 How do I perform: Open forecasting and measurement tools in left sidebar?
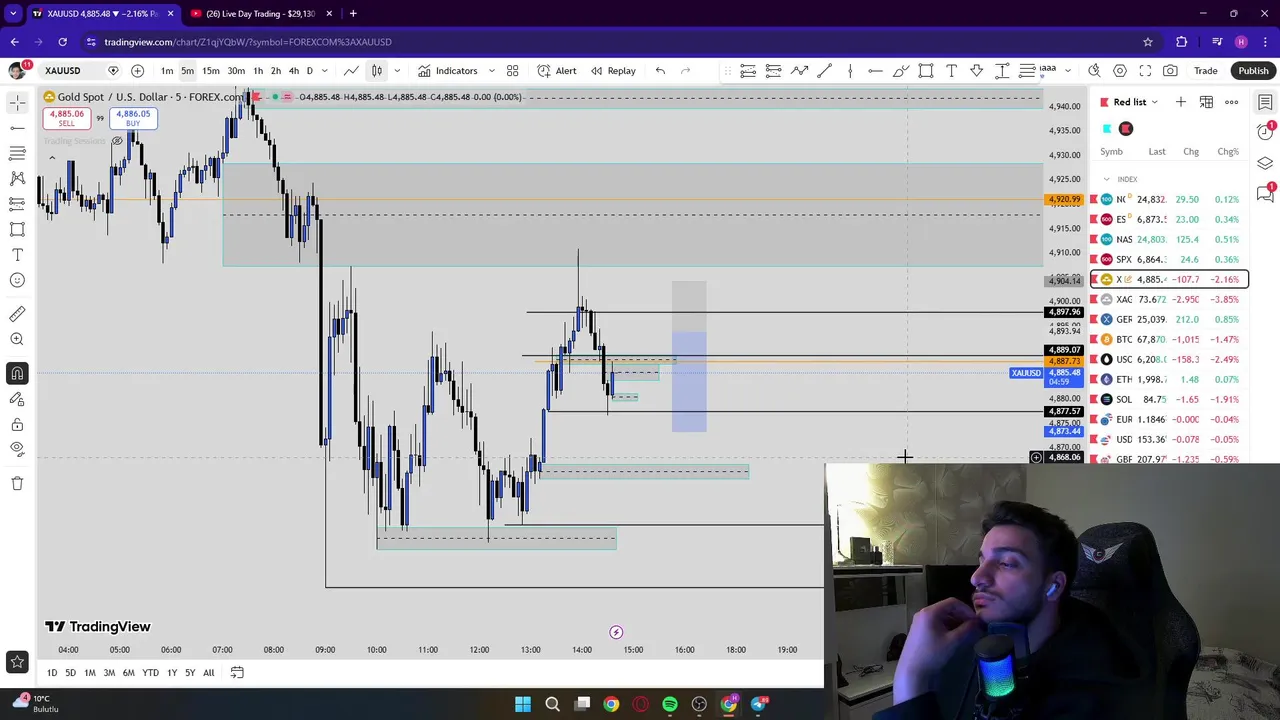(x=17, y=204)
